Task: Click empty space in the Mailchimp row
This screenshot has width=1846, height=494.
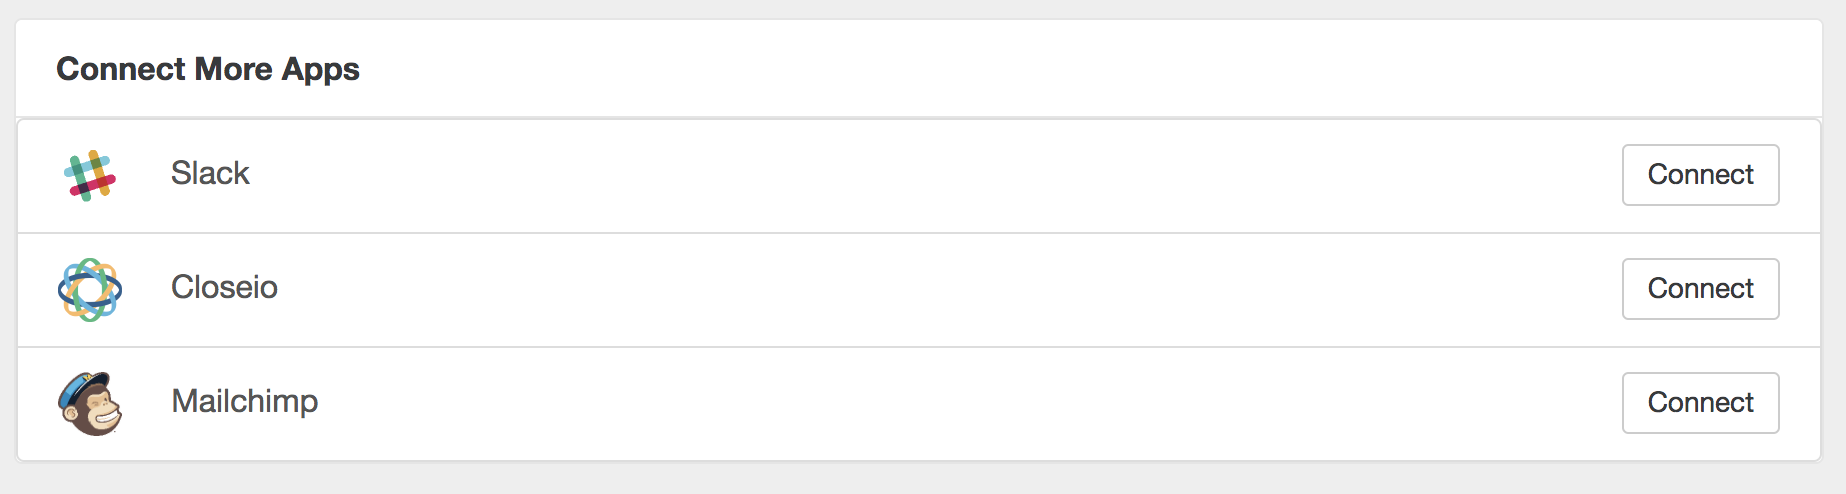Action: 900,403
